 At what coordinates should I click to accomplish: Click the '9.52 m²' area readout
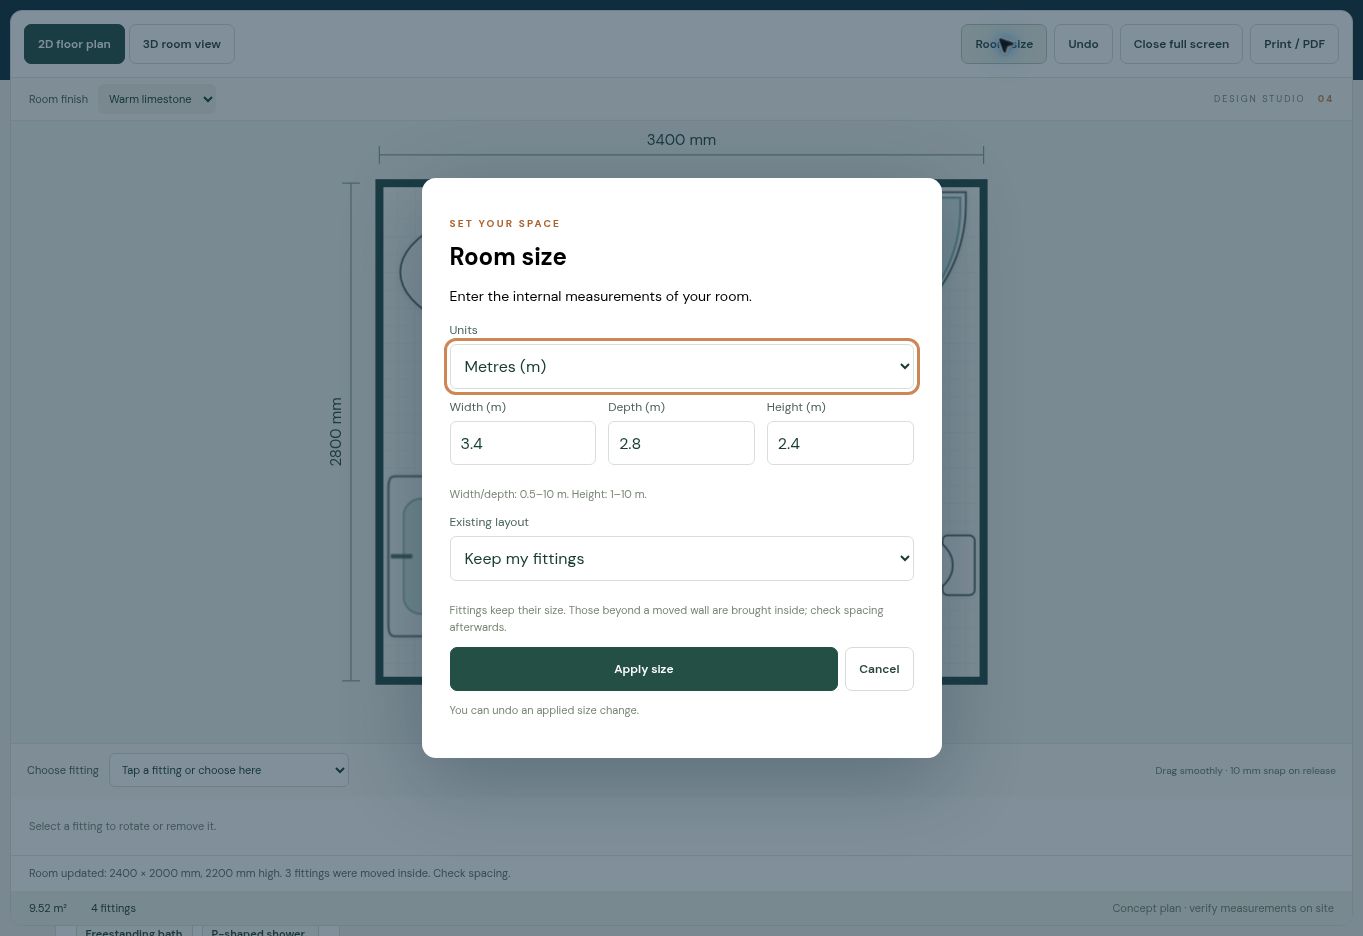tap(48, 908)
